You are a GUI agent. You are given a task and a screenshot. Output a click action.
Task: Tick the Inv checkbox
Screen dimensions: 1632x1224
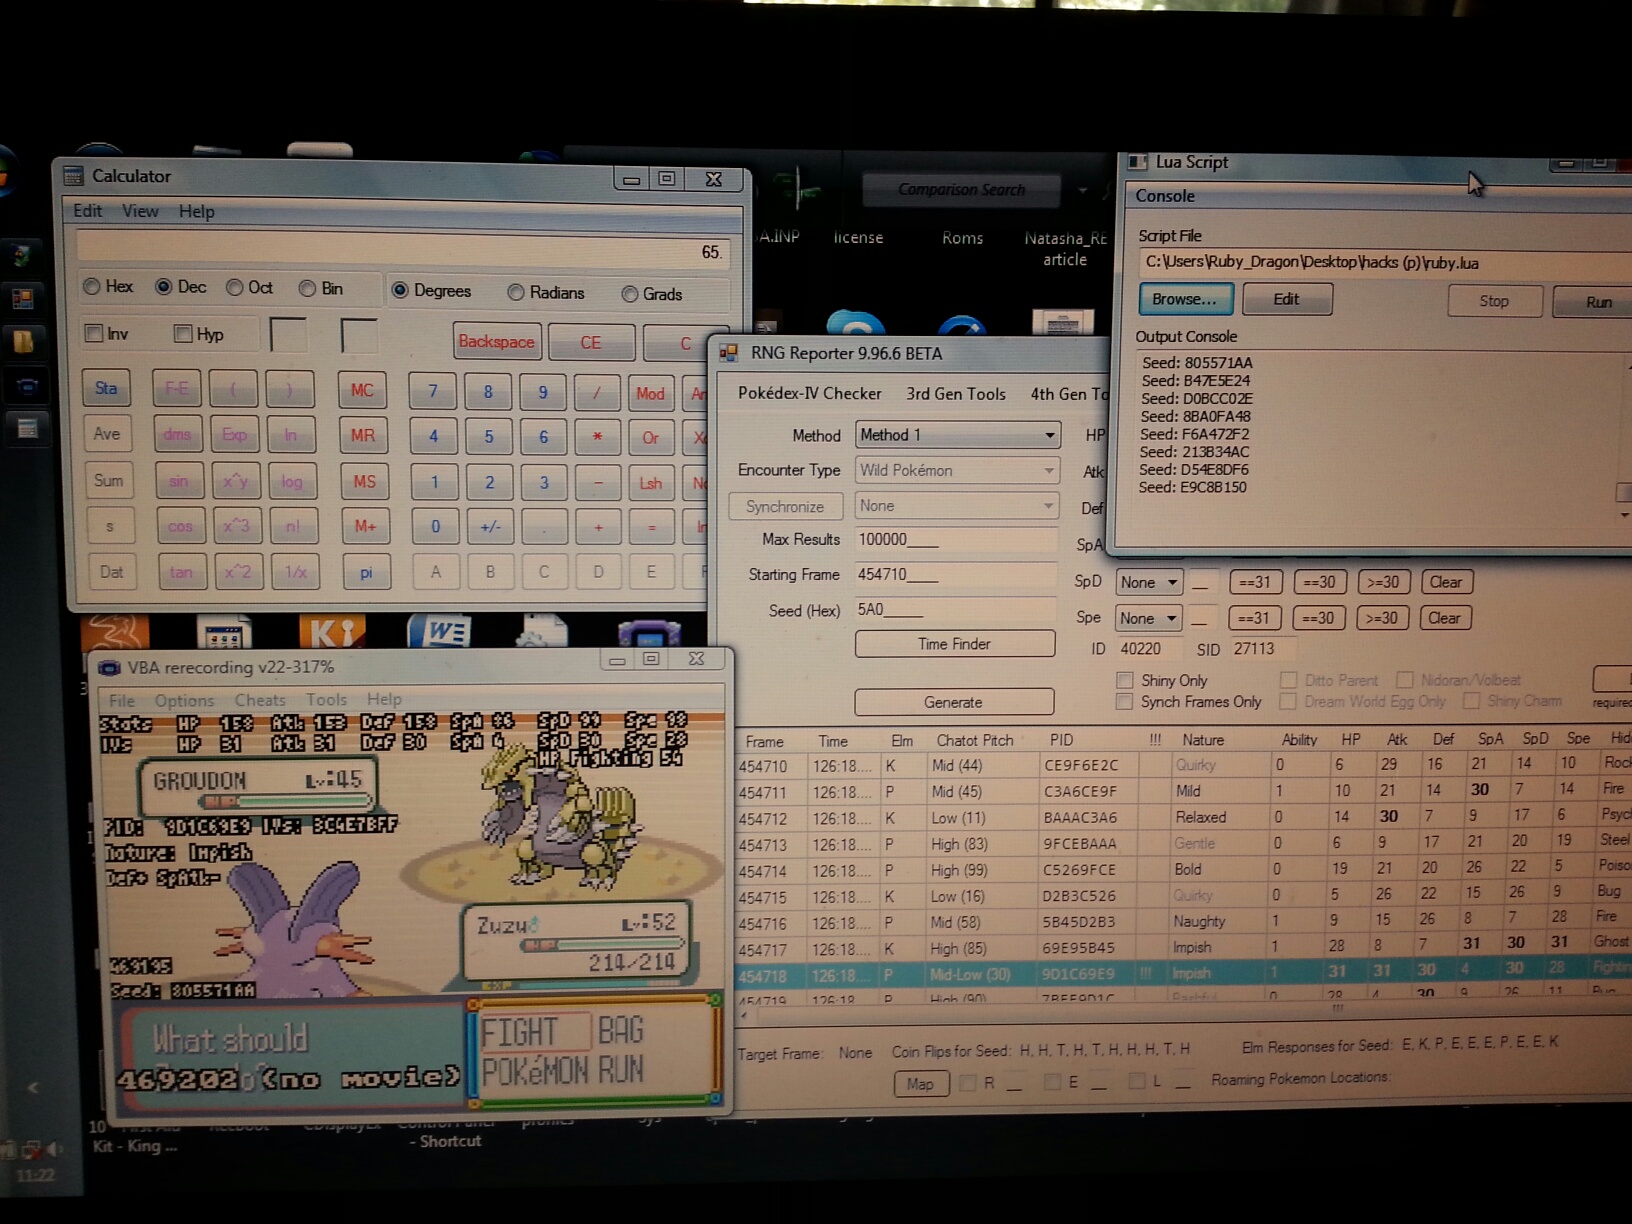(x=94, y=333)
